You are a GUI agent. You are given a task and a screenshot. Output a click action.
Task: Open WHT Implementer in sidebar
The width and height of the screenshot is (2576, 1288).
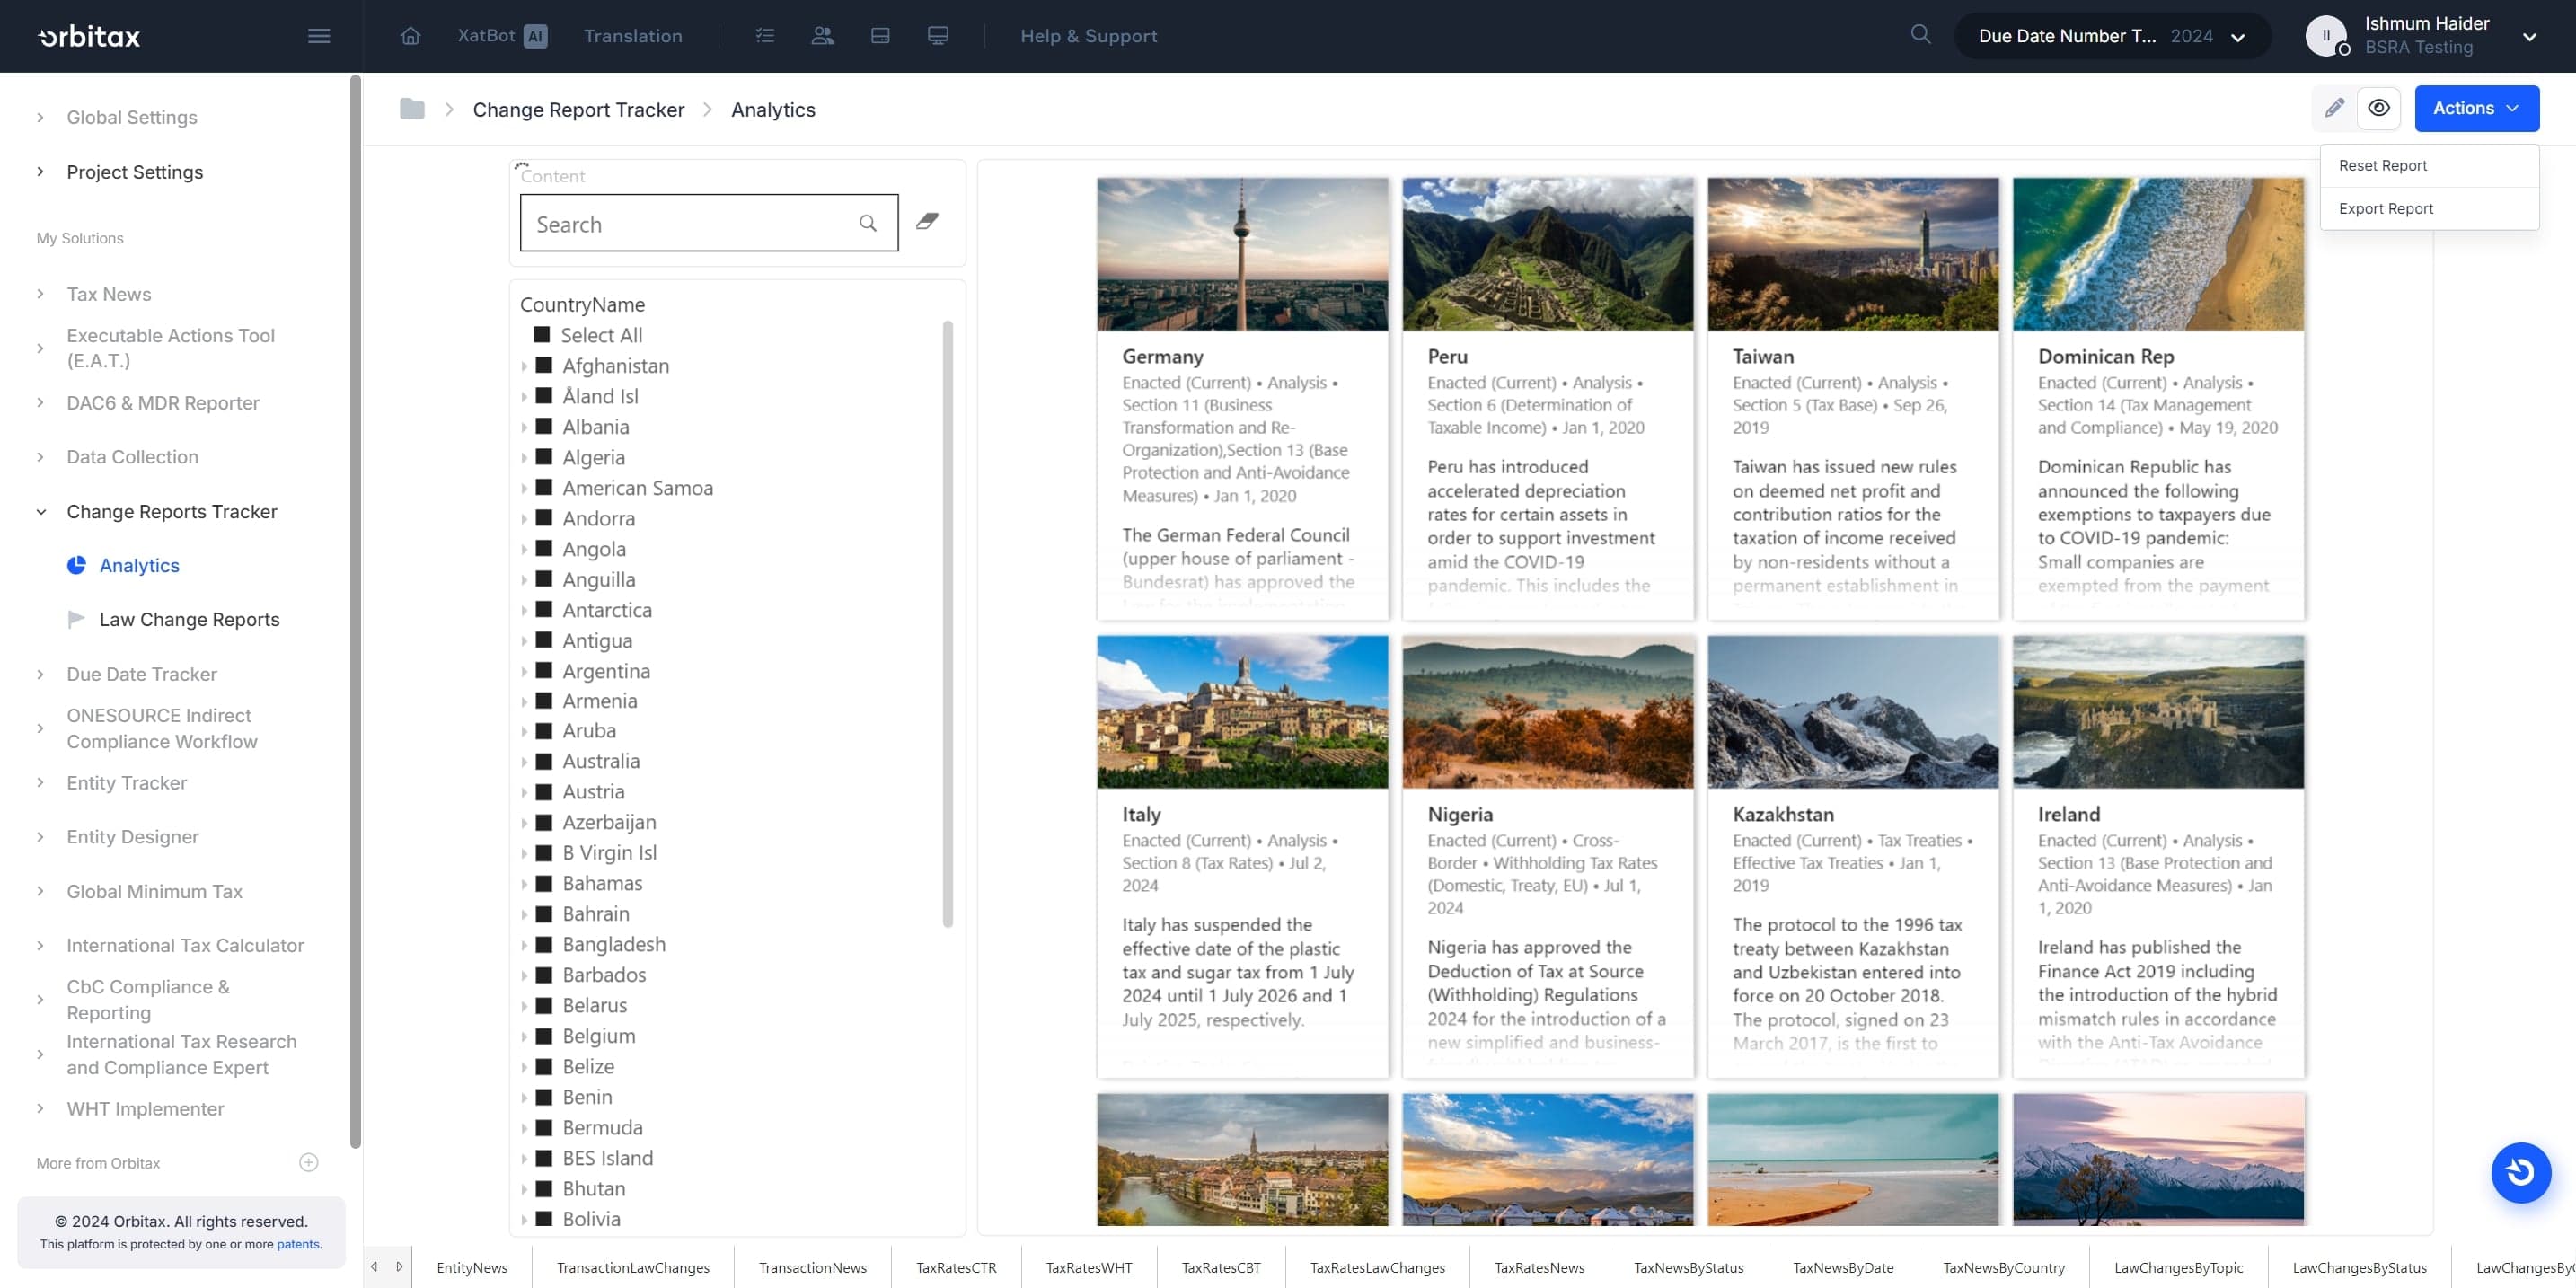point(145,1109)
